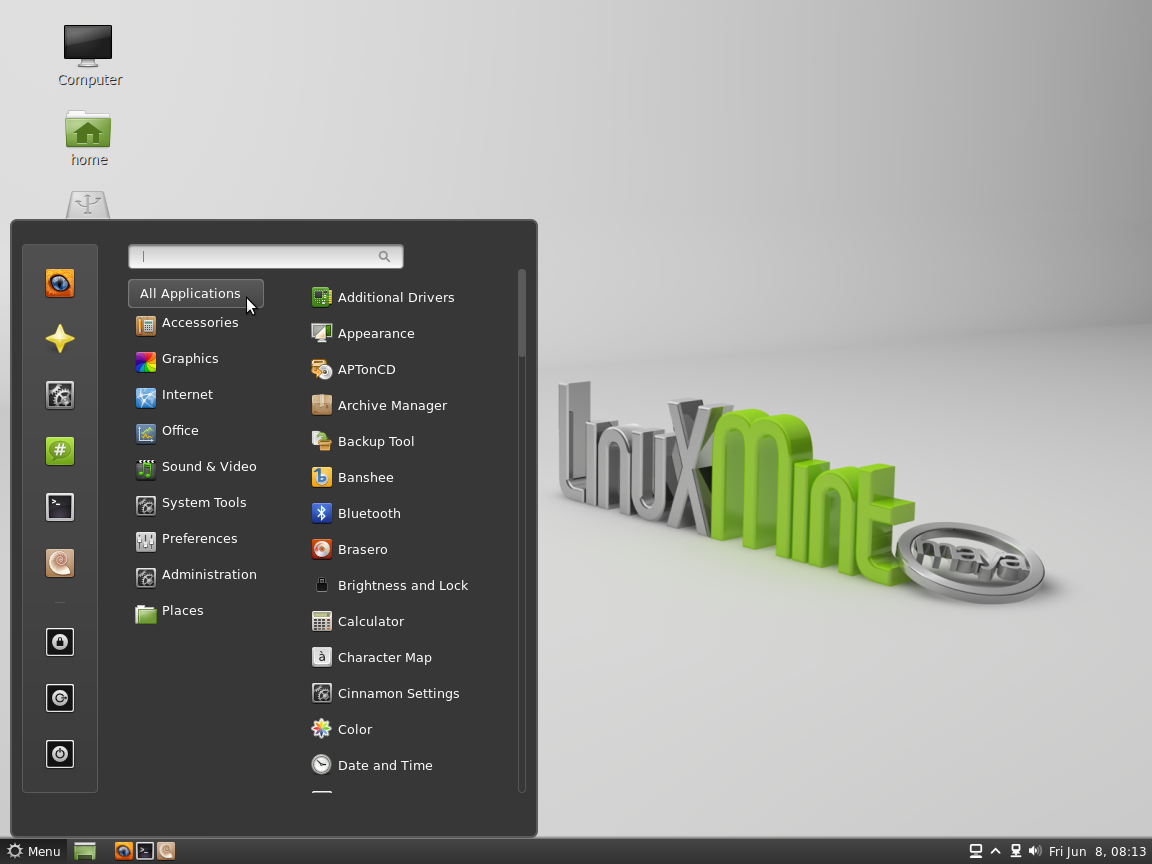
Task: Open the shell-shaped Files icon in sidebar
Action: click(60, 563)
